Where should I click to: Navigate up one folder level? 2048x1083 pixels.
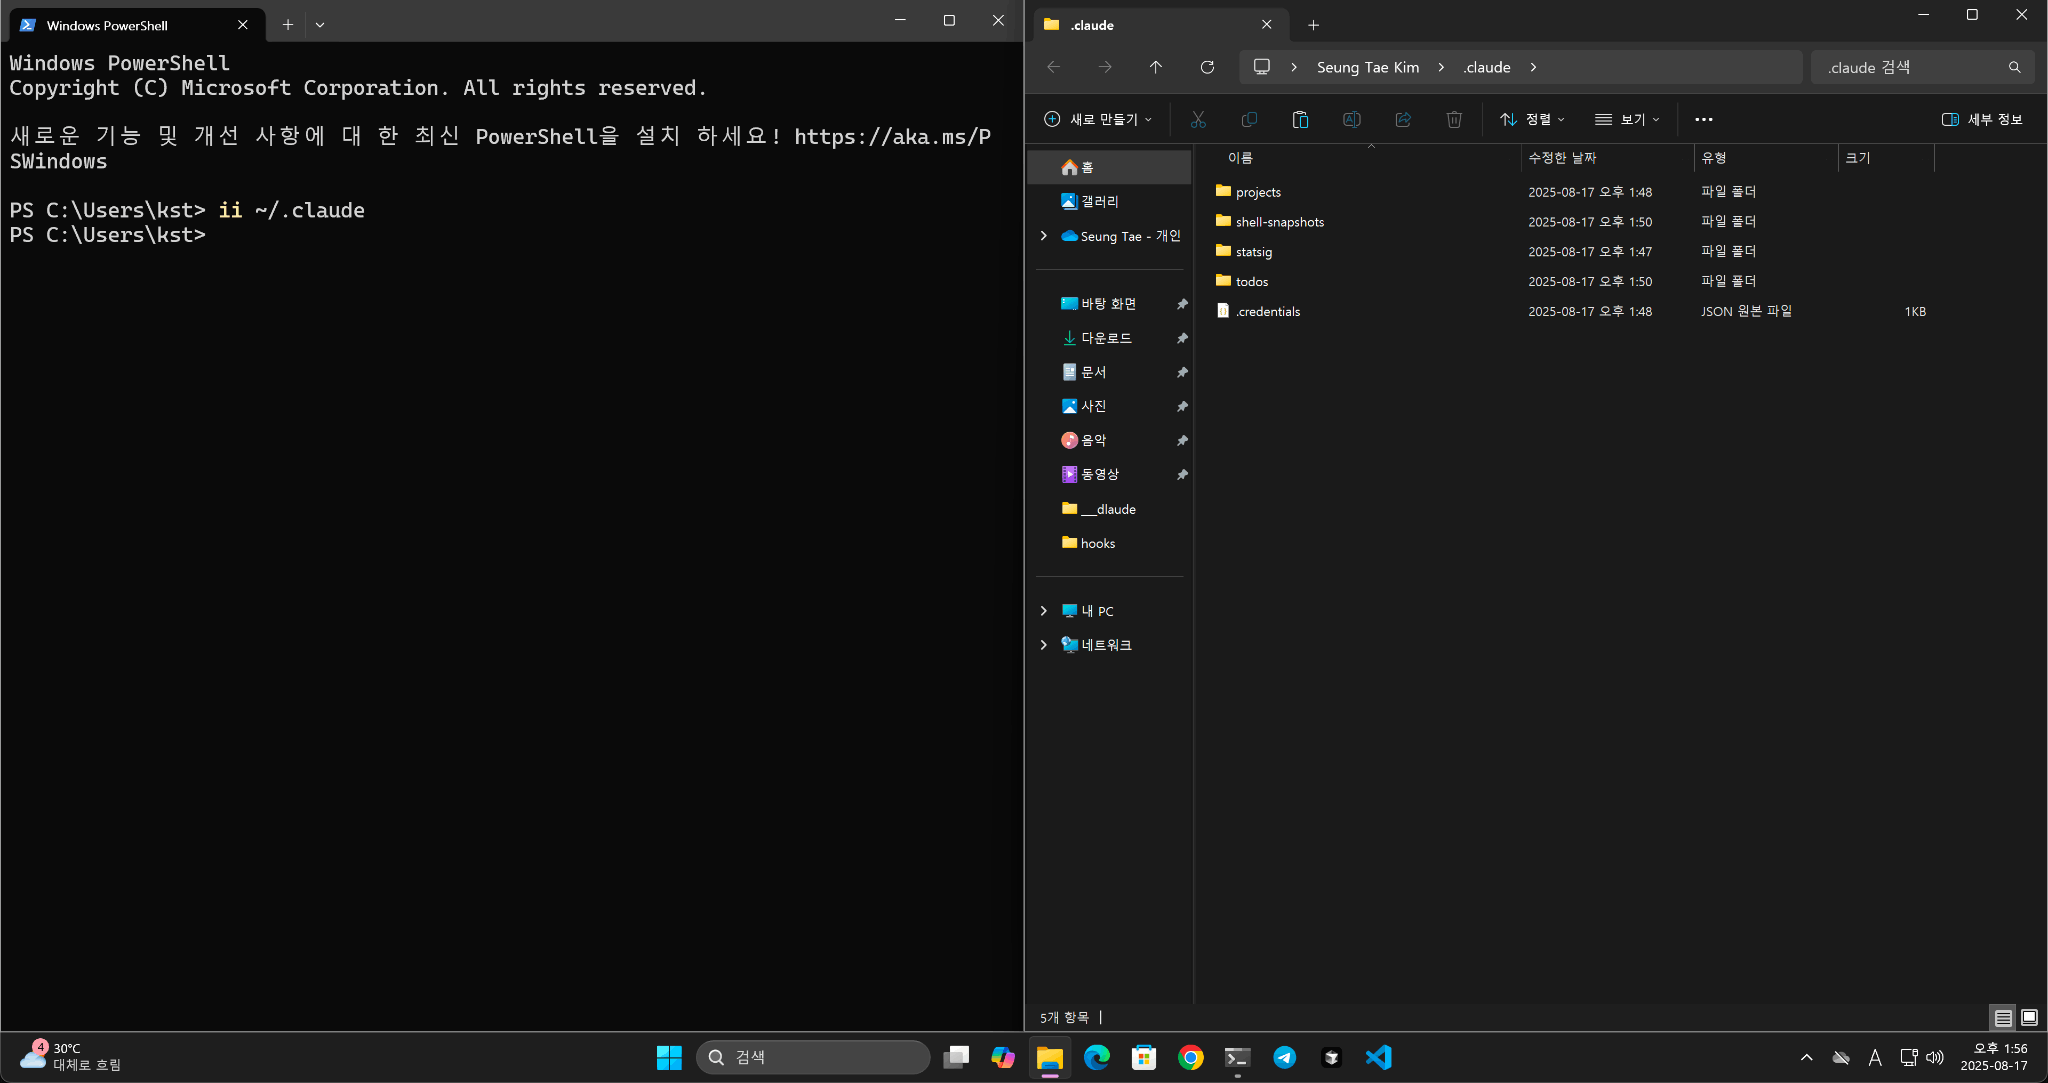click(x=1156, y=67)
